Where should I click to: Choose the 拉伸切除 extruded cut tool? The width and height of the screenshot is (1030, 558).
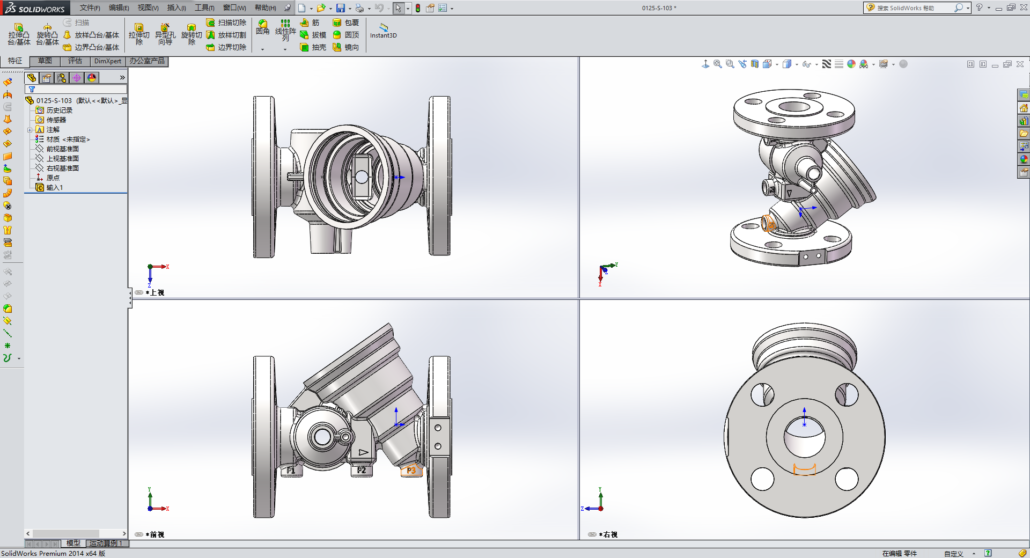coord(138,35)
